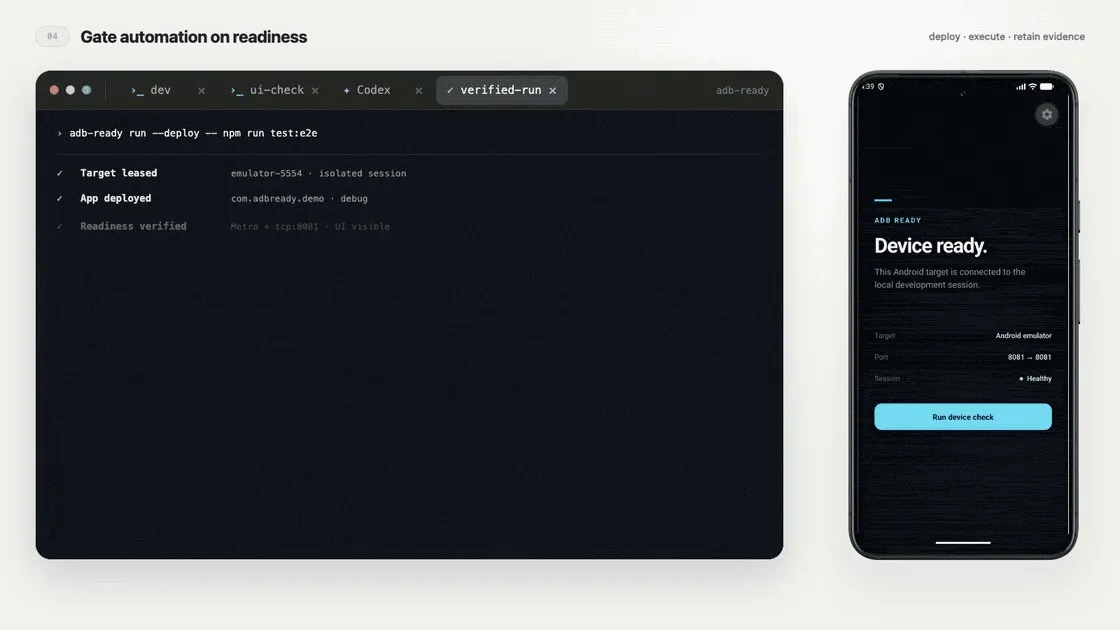Click the ADB READY label on phone

[x=898, y=221]
